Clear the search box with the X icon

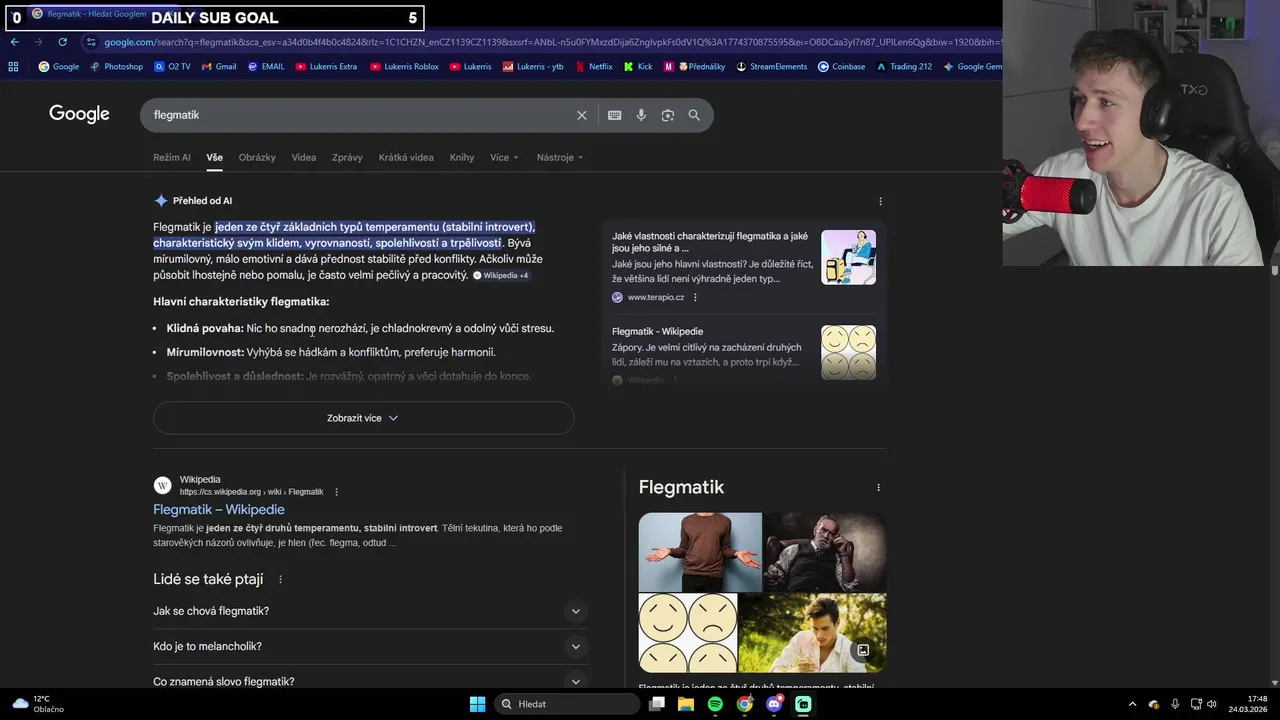581,115
